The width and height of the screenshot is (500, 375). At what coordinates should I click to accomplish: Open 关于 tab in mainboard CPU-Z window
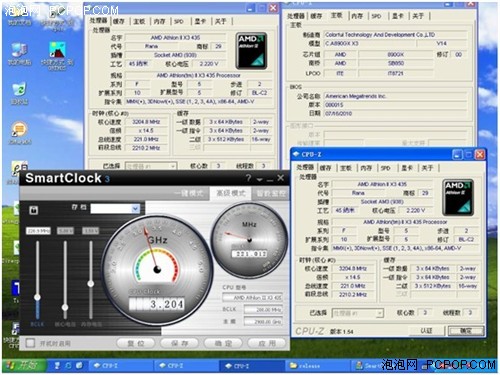pyautogui.click(x=418, y=16)
